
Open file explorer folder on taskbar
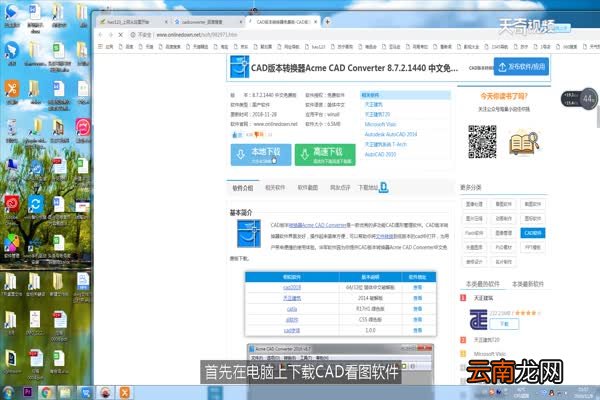point(65,392)
